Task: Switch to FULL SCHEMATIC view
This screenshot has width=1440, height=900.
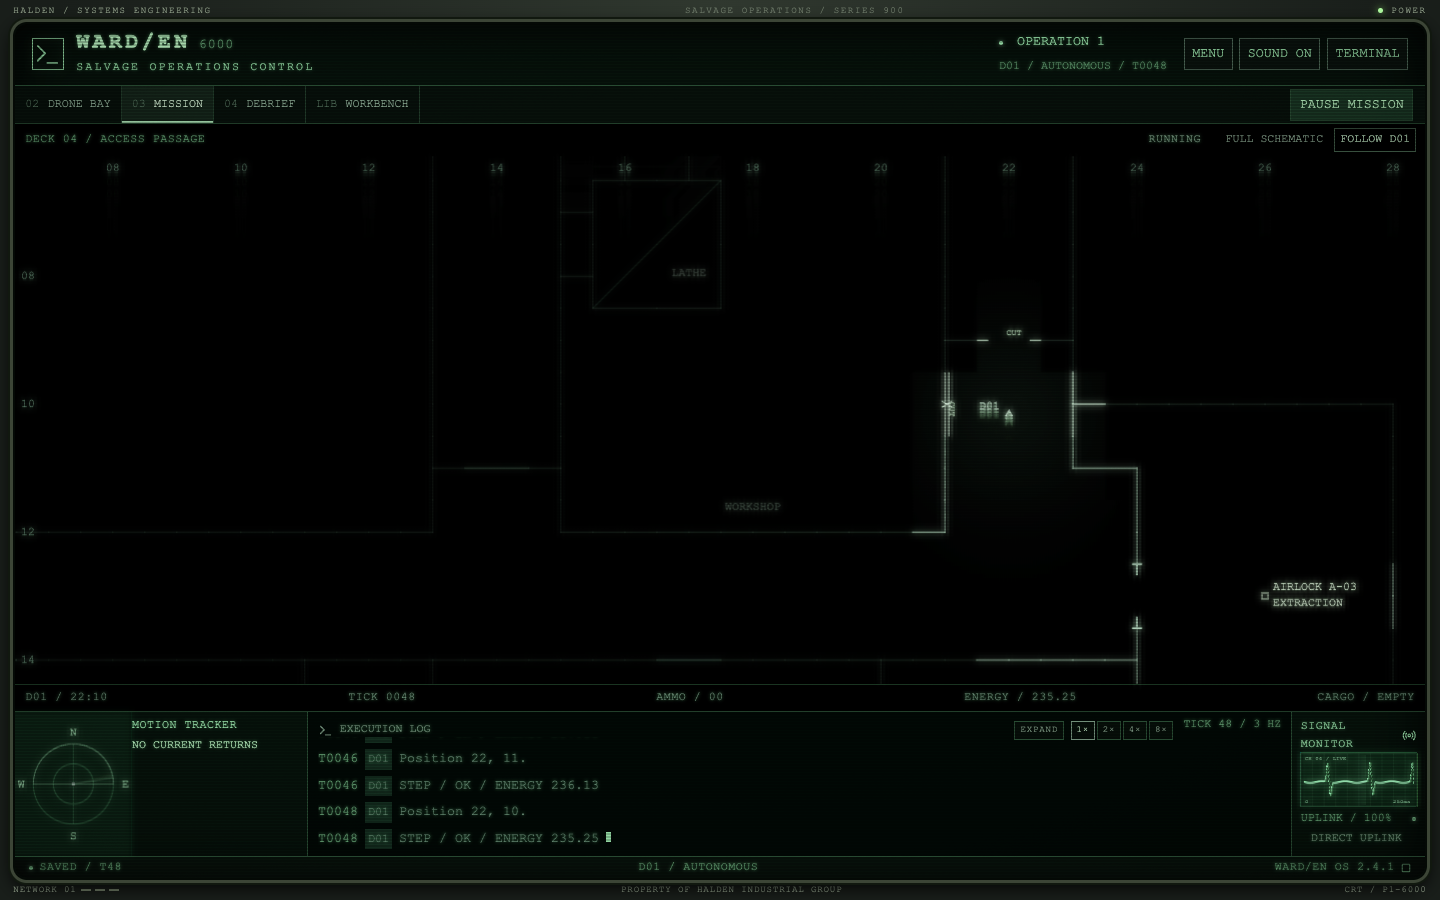Action: (1274, 139)
